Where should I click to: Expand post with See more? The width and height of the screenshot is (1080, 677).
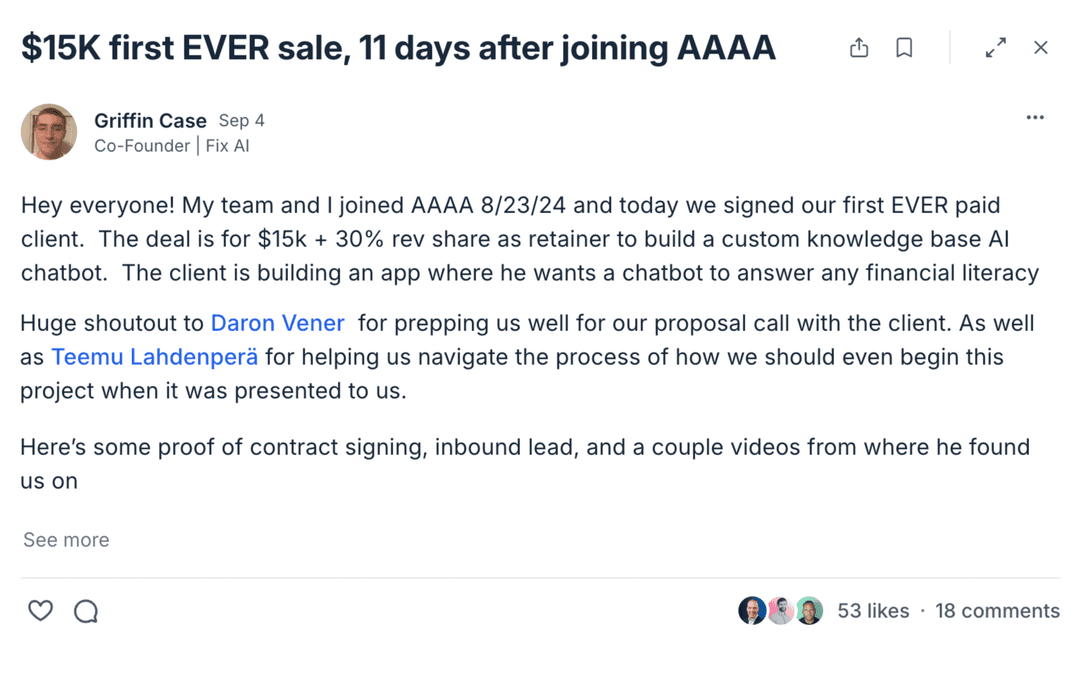tap(66, 540)
